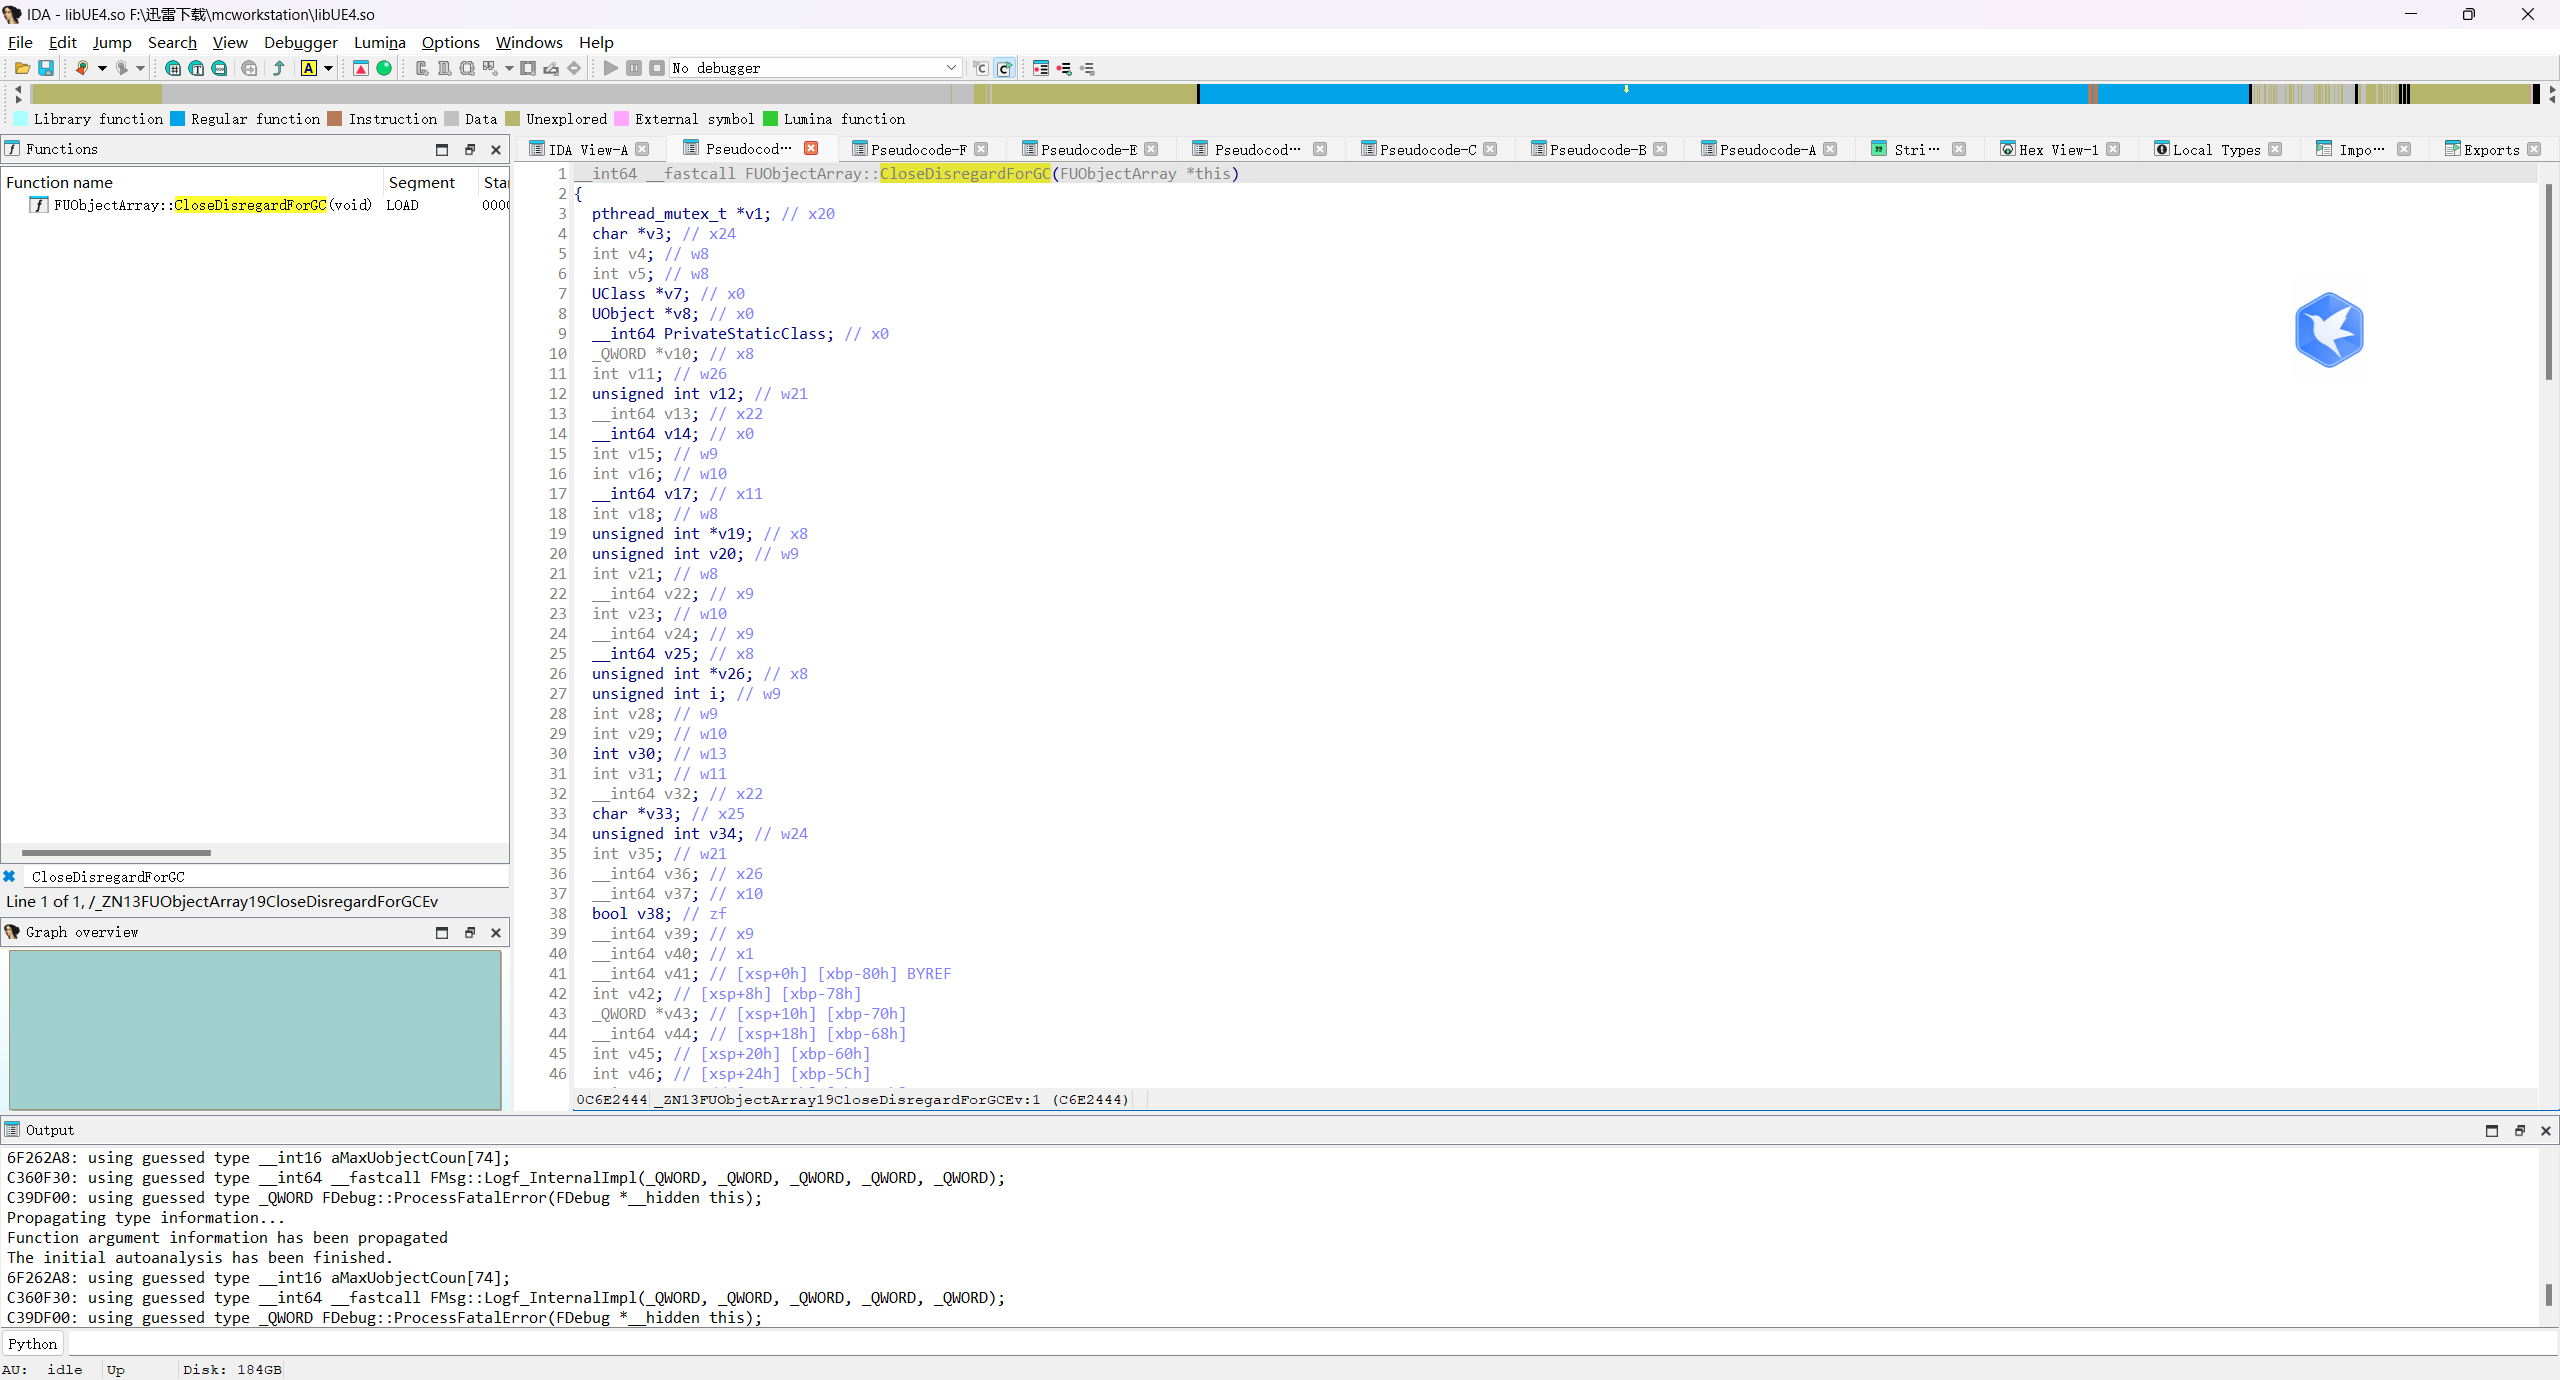Click the second breakpoint list toolbar icon
Screen dimensions: 2560x1380
coord(1064,68)
